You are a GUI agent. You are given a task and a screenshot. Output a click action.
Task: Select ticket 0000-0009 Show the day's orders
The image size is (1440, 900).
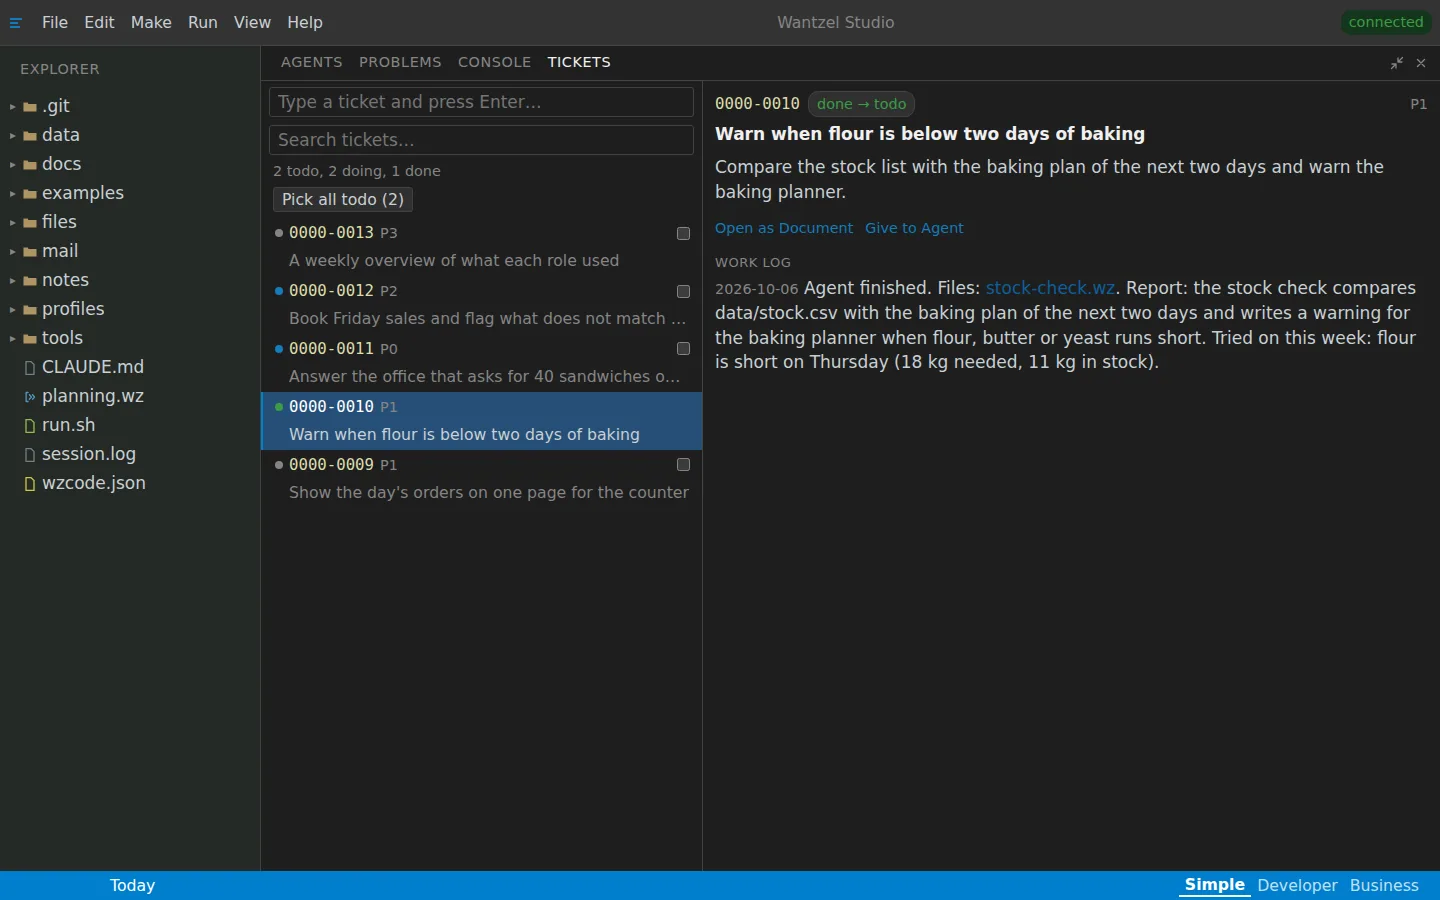[x=481, y=479]
